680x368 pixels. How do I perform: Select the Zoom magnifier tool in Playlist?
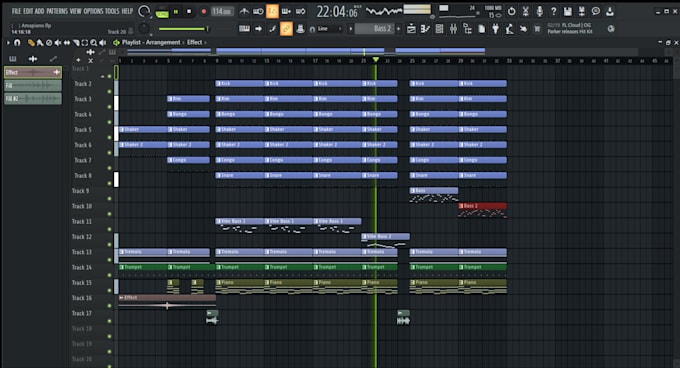[94, 42]
